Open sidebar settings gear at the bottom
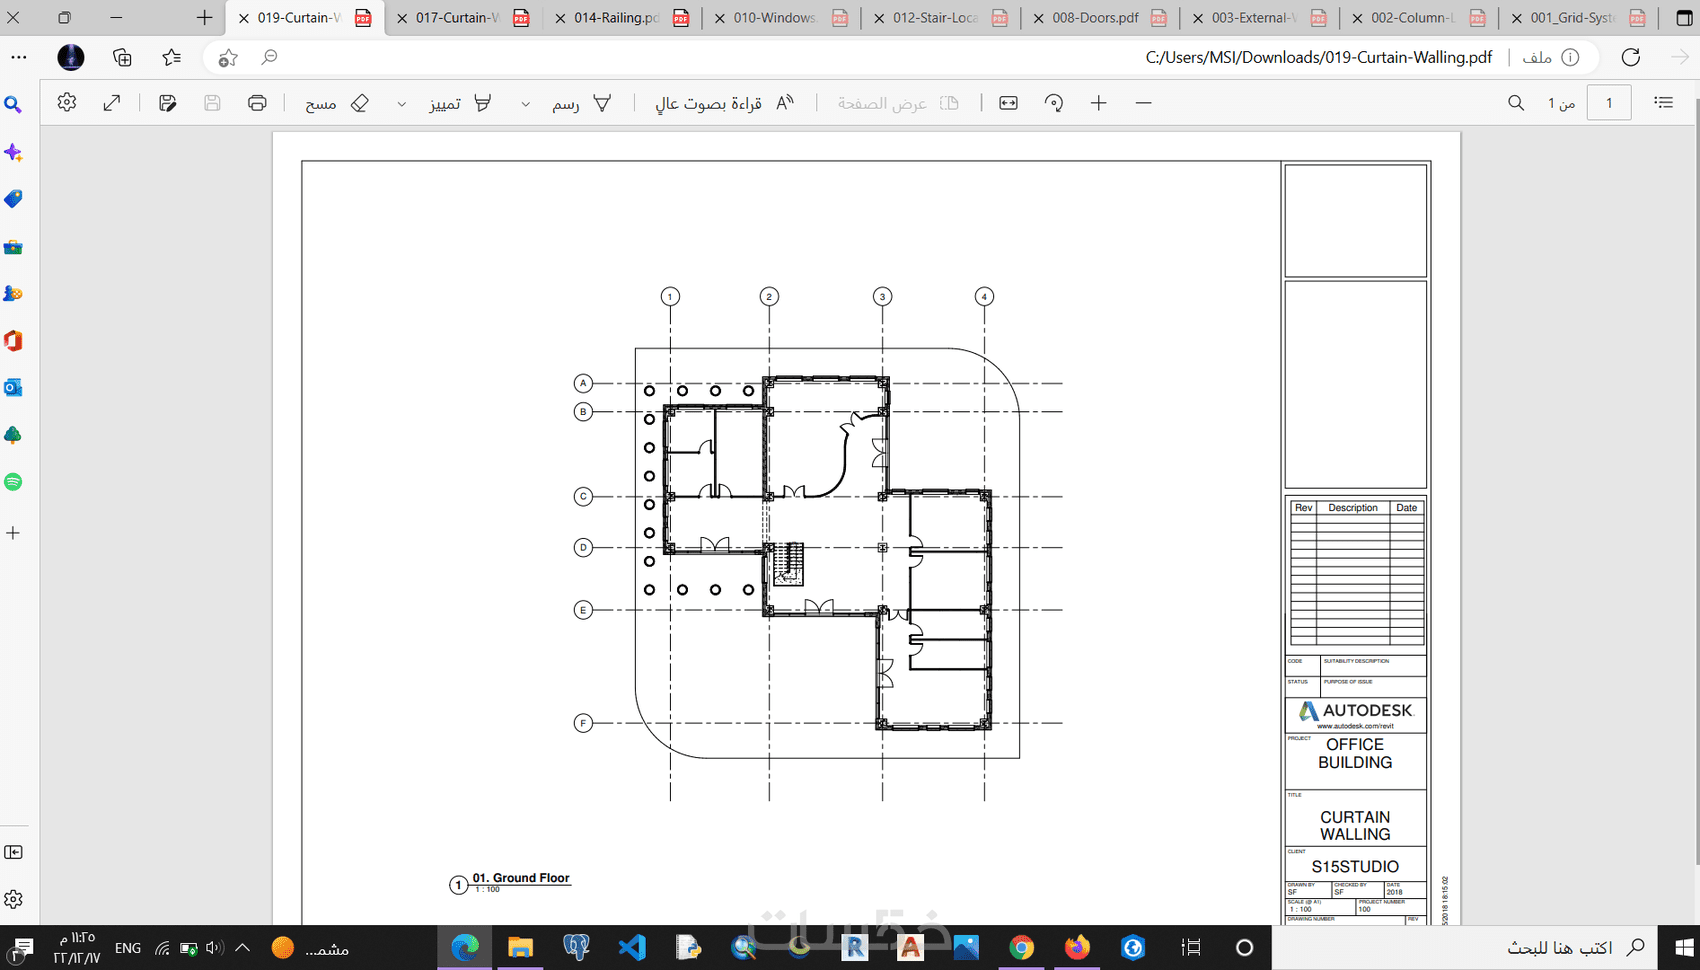 click(14, 900)
